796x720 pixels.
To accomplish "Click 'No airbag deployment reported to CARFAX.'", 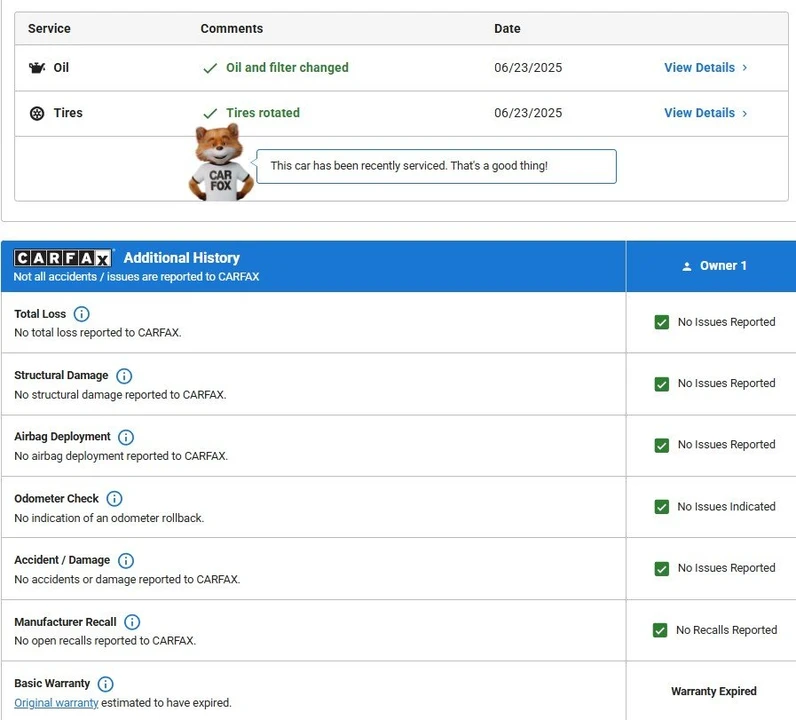I will point(121,456).
